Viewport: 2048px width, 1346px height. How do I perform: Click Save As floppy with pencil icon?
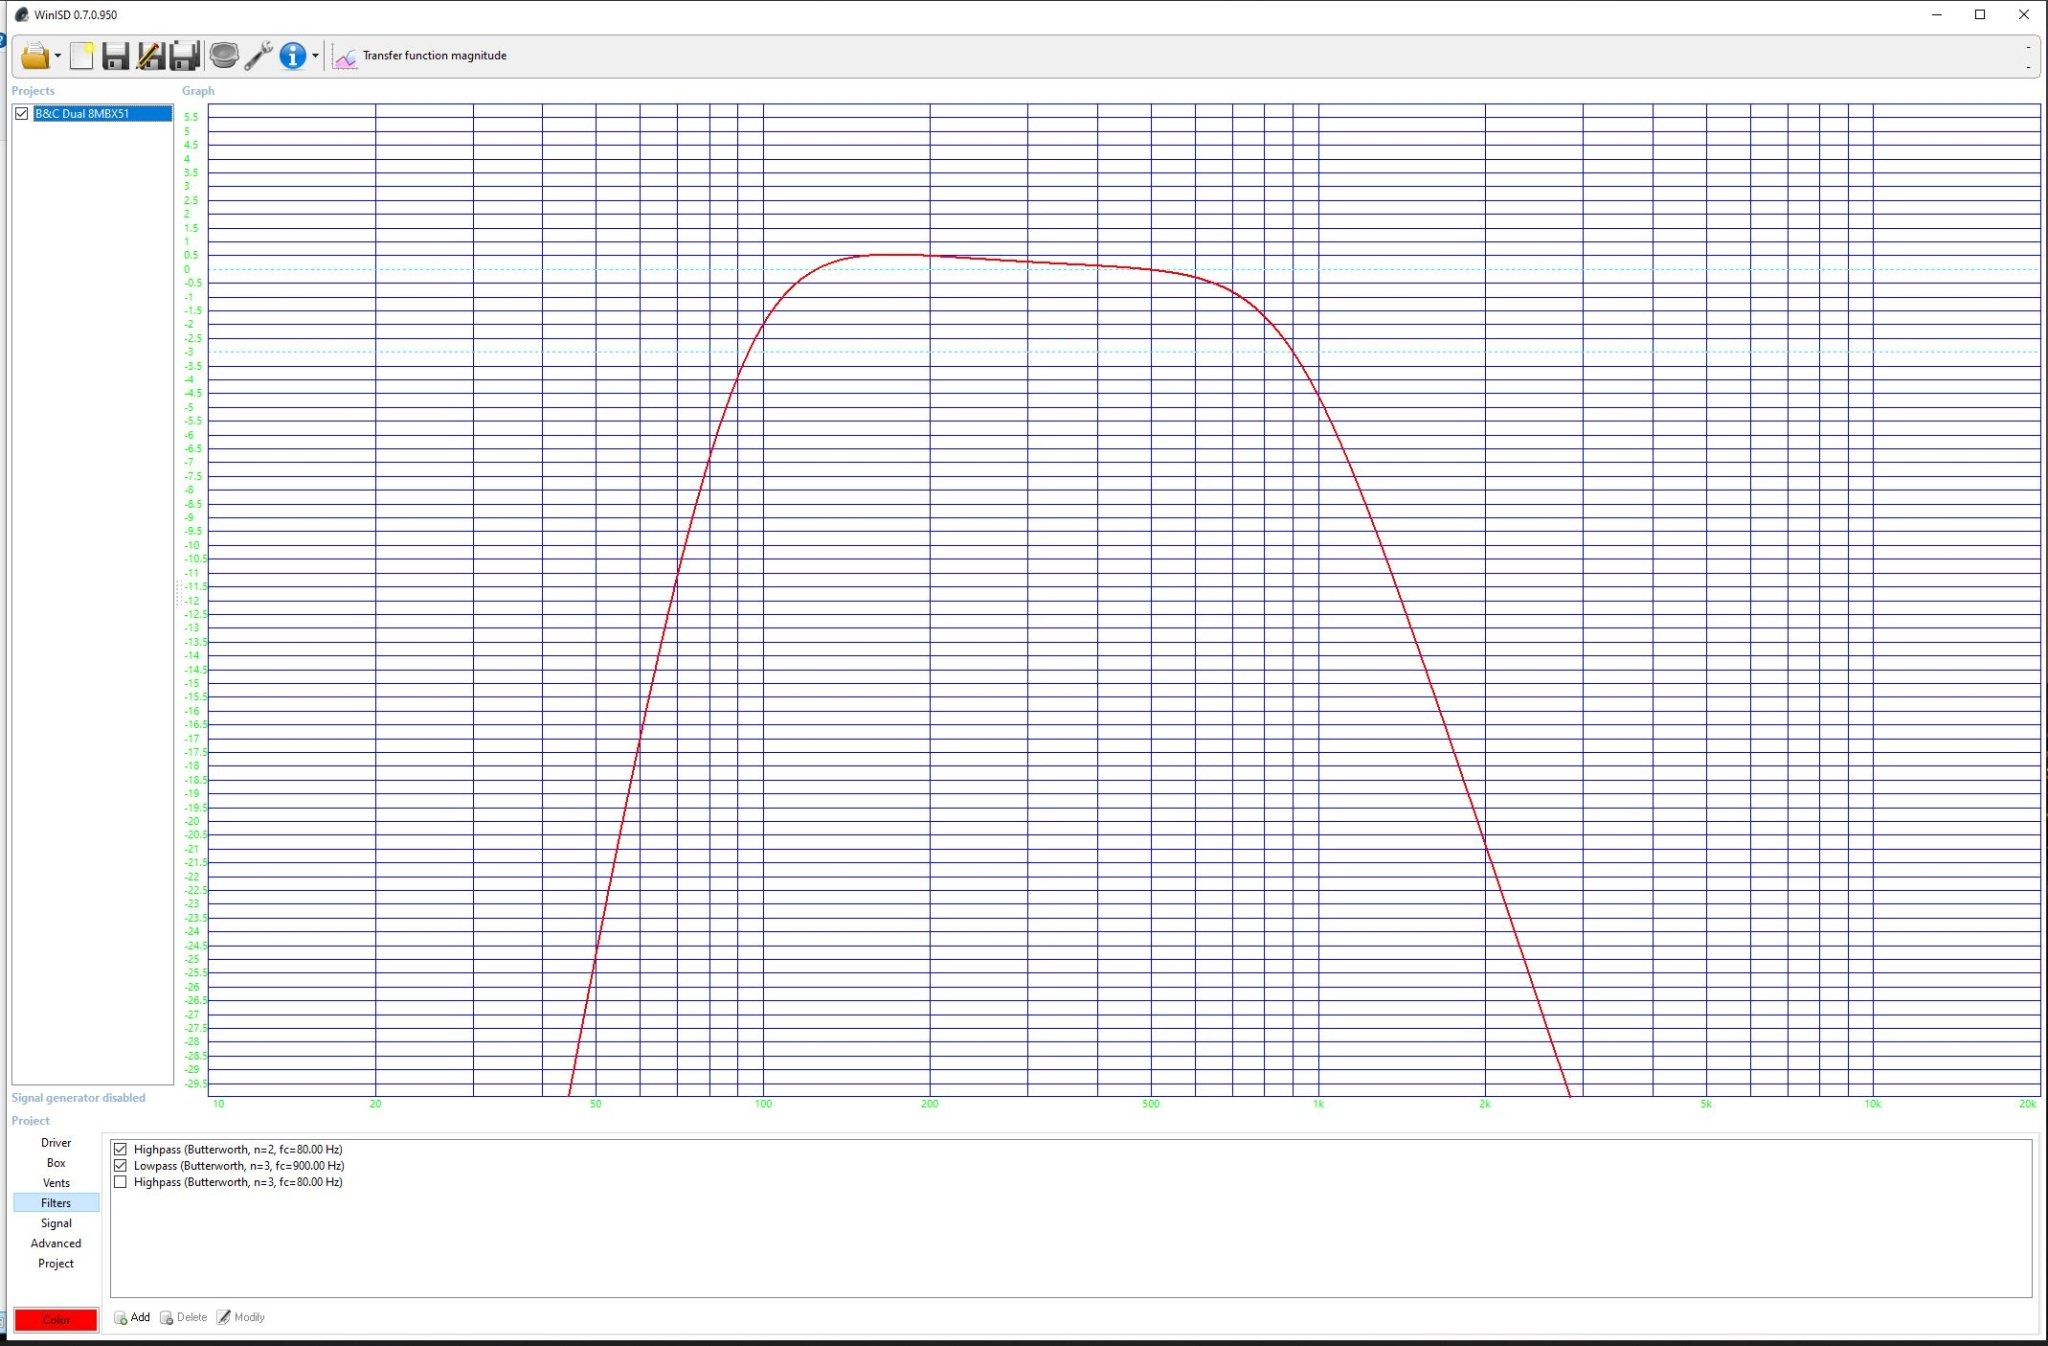pyautogui.click(x=150, y=56)
